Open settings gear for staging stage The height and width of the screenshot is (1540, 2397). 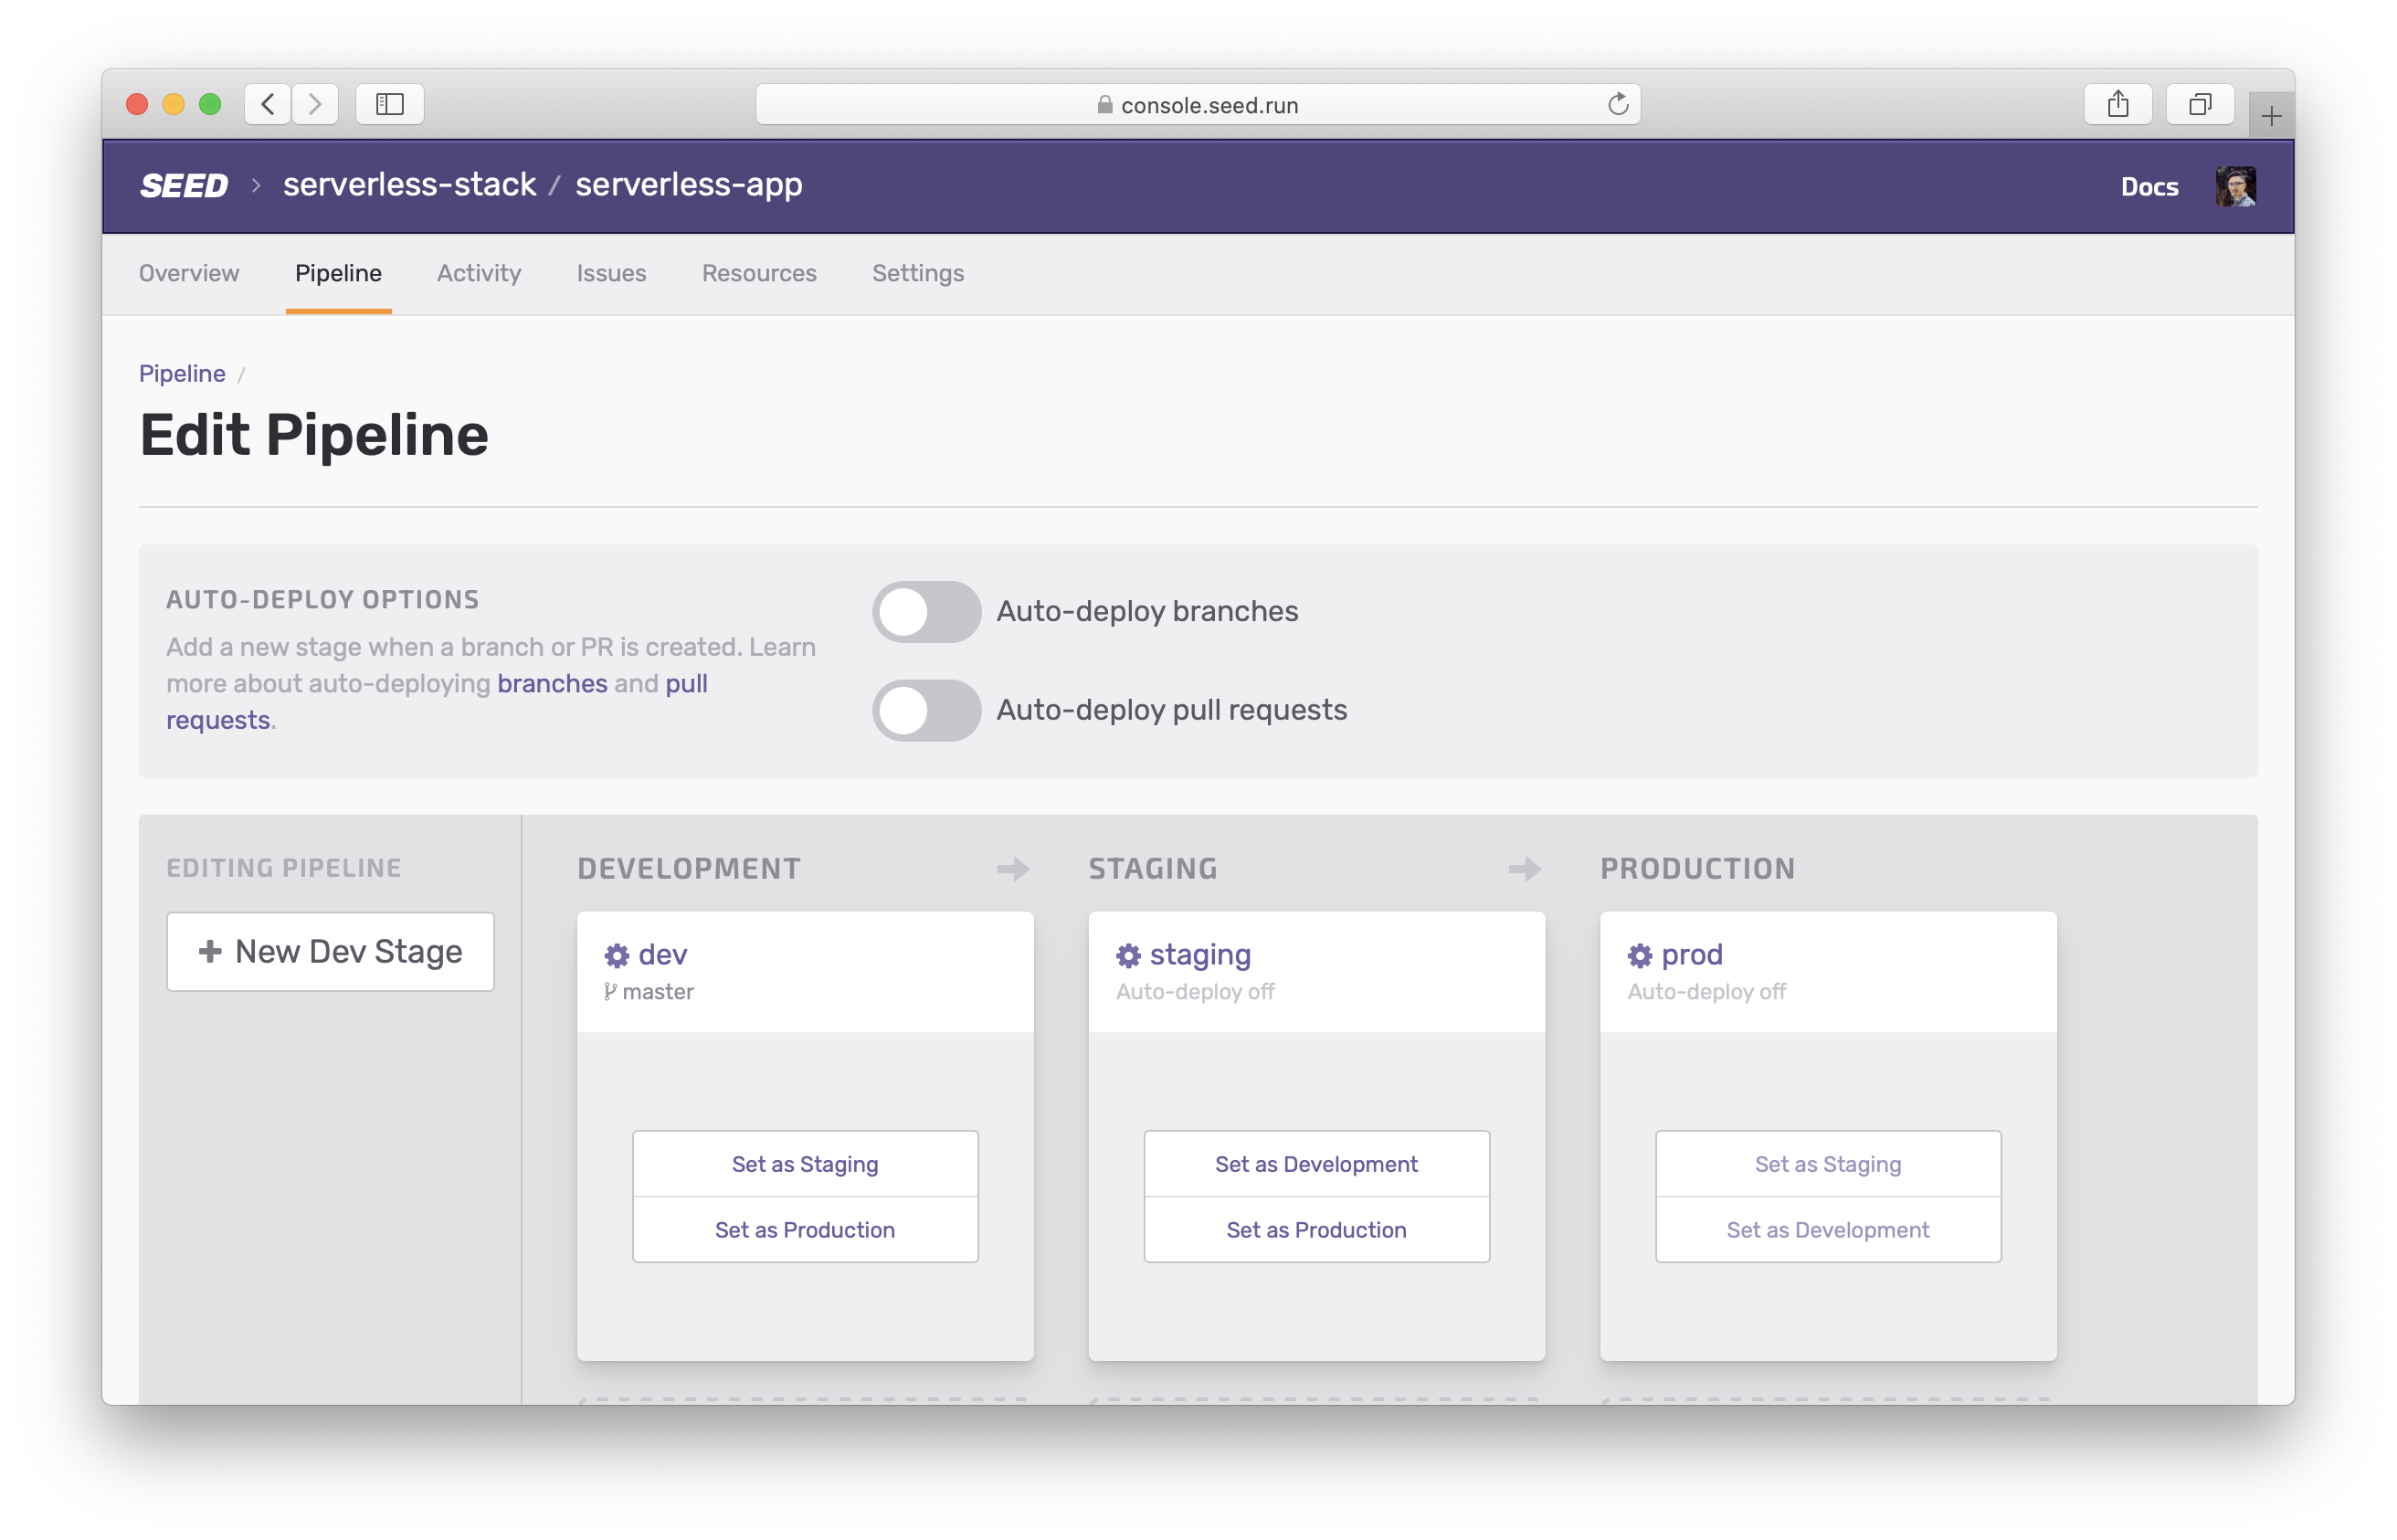pyautogui.click(x=1128, y=956)
